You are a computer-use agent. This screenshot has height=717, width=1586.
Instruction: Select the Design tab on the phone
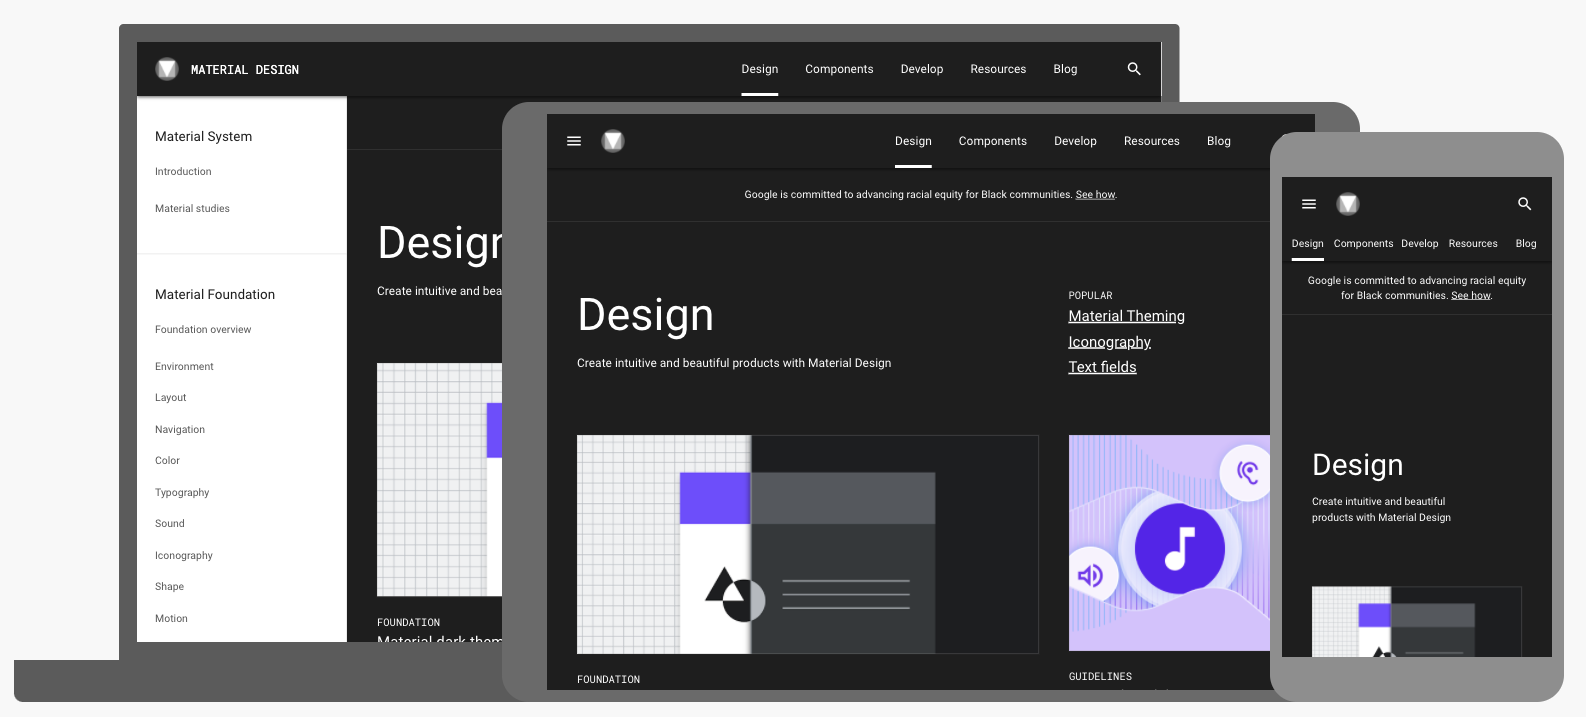tap(1307, 244)
